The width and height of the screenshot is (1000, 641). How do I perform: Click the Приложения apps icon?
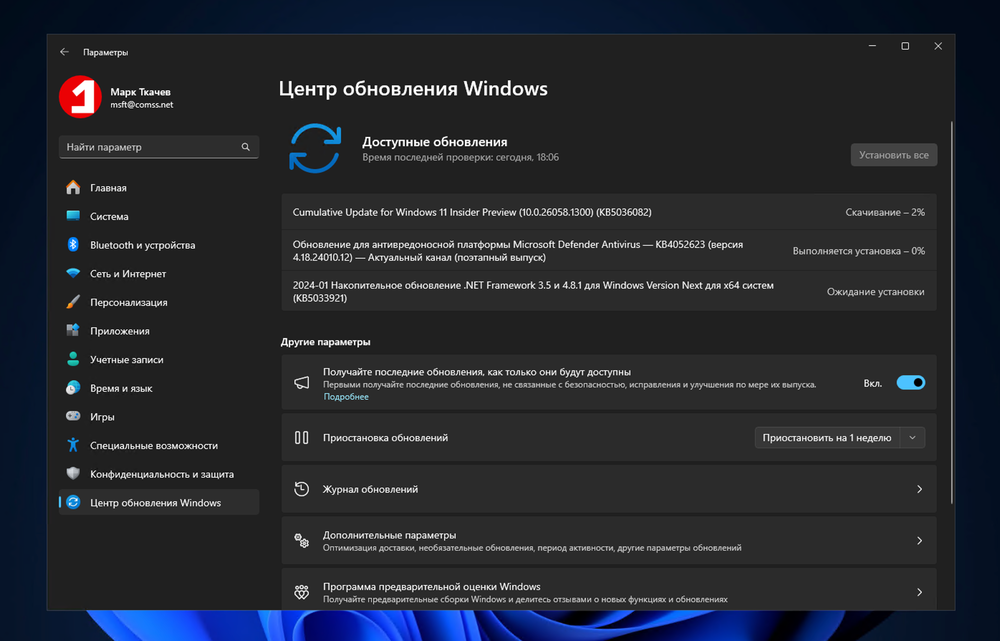[x=73, y=330]
